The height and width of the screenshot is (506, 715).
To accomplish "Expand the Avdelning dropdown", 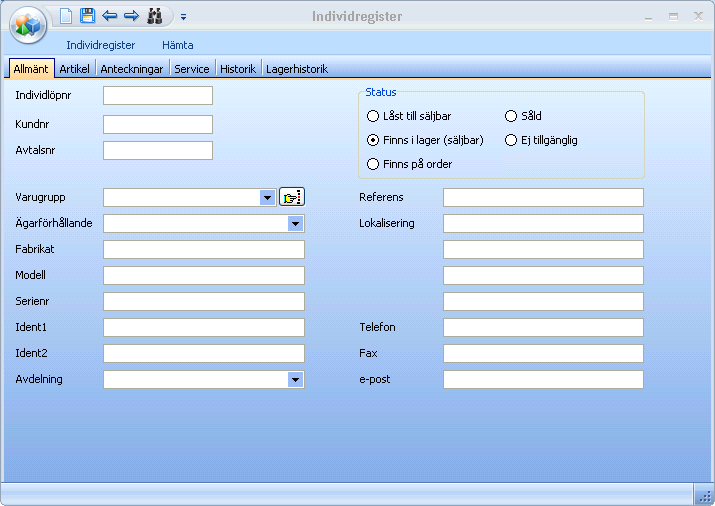I will 295,380.
